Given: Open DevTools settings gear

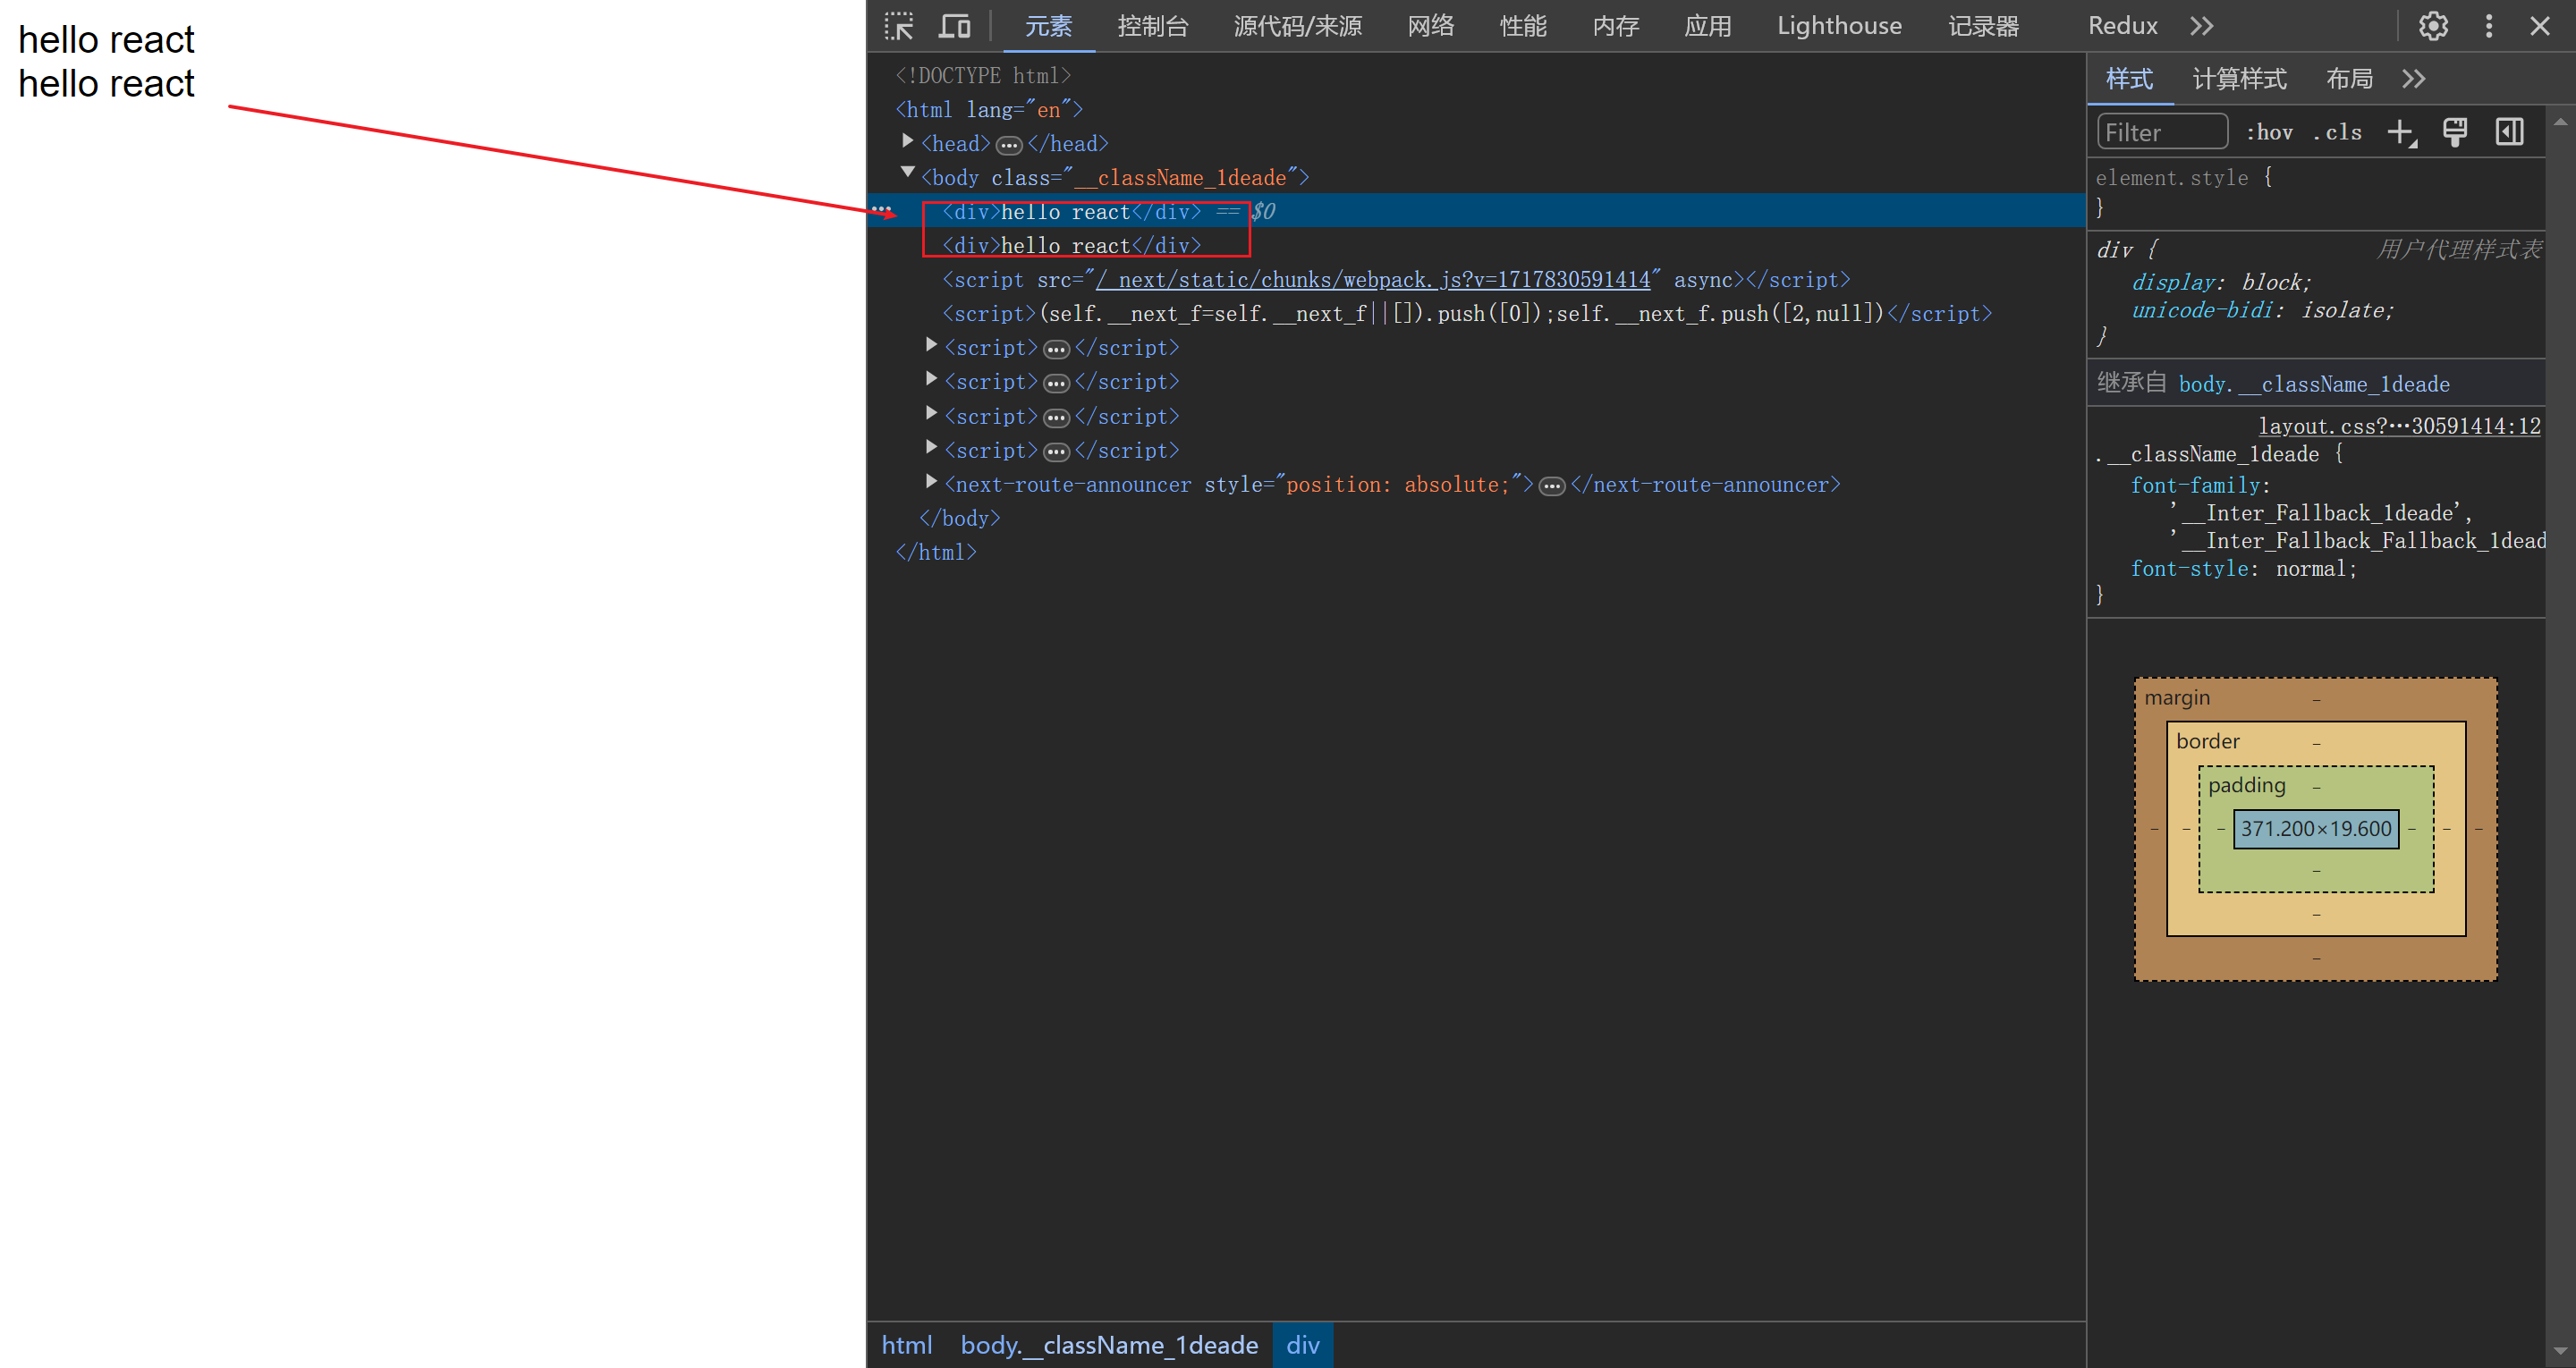Looking at the screenshot, I should [x=2432, y=26].
